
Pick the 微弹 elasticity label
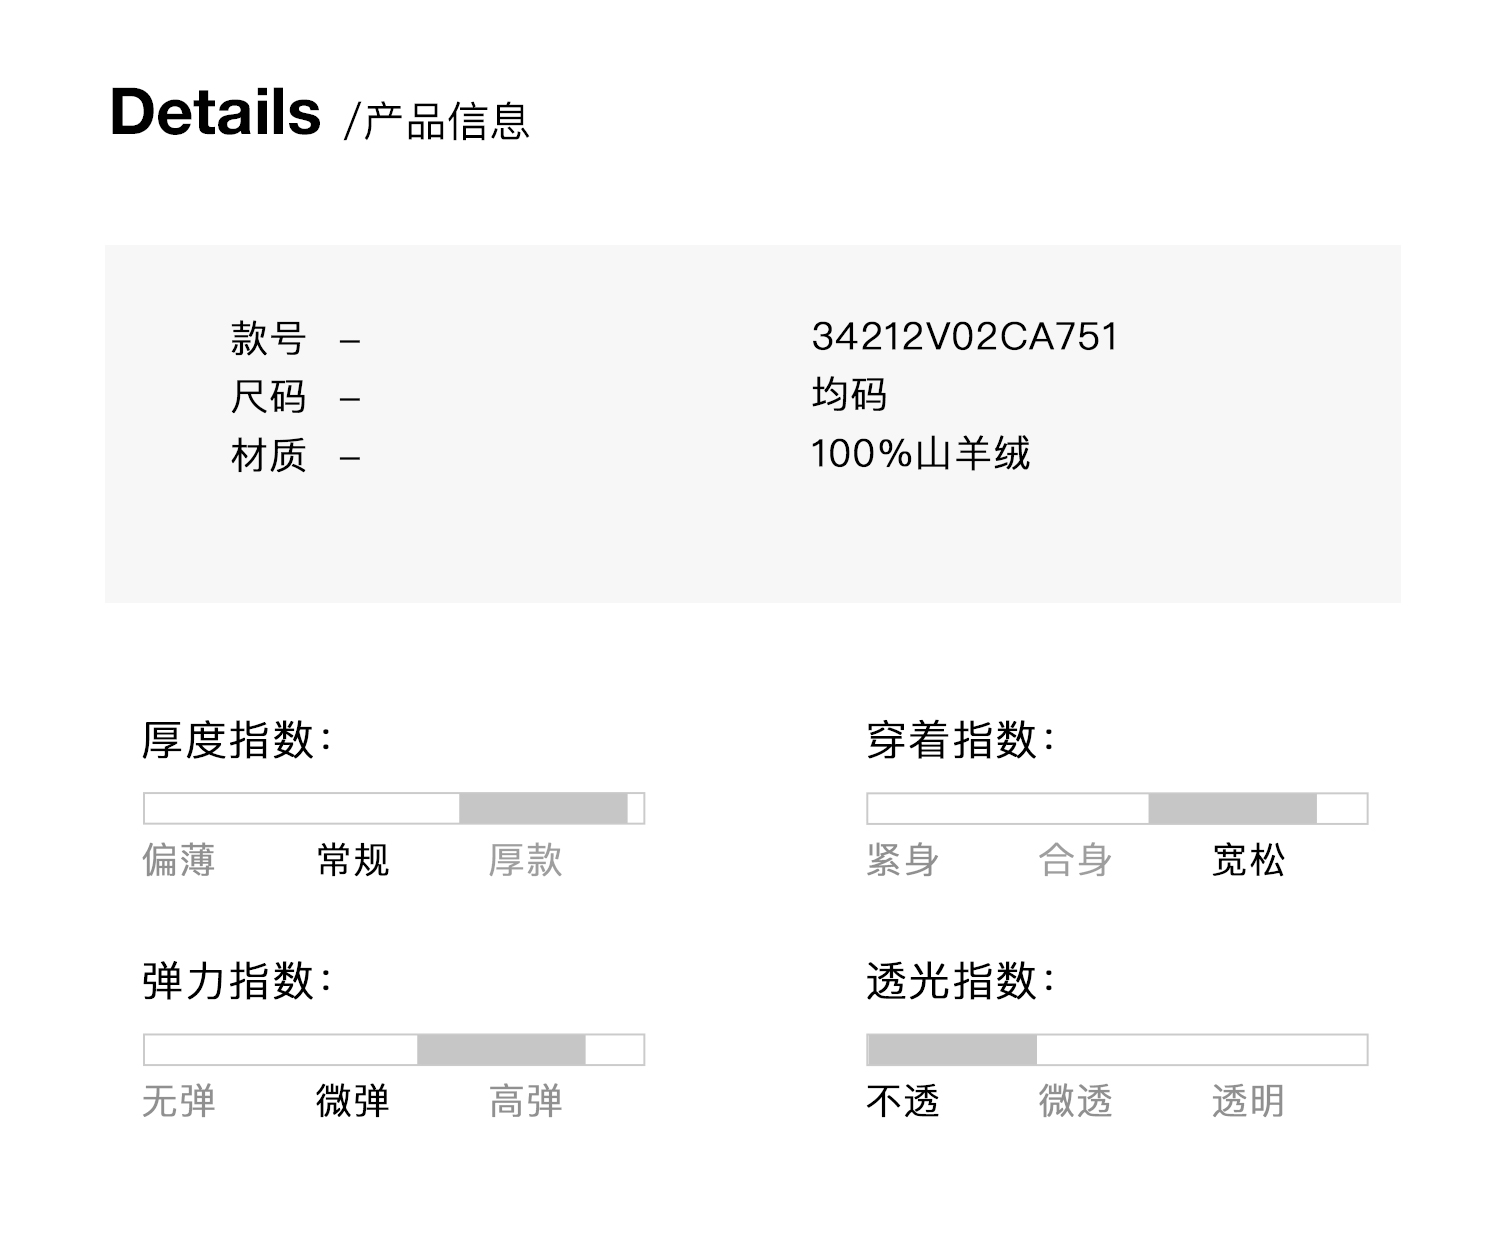click(x=352, y=1101)
